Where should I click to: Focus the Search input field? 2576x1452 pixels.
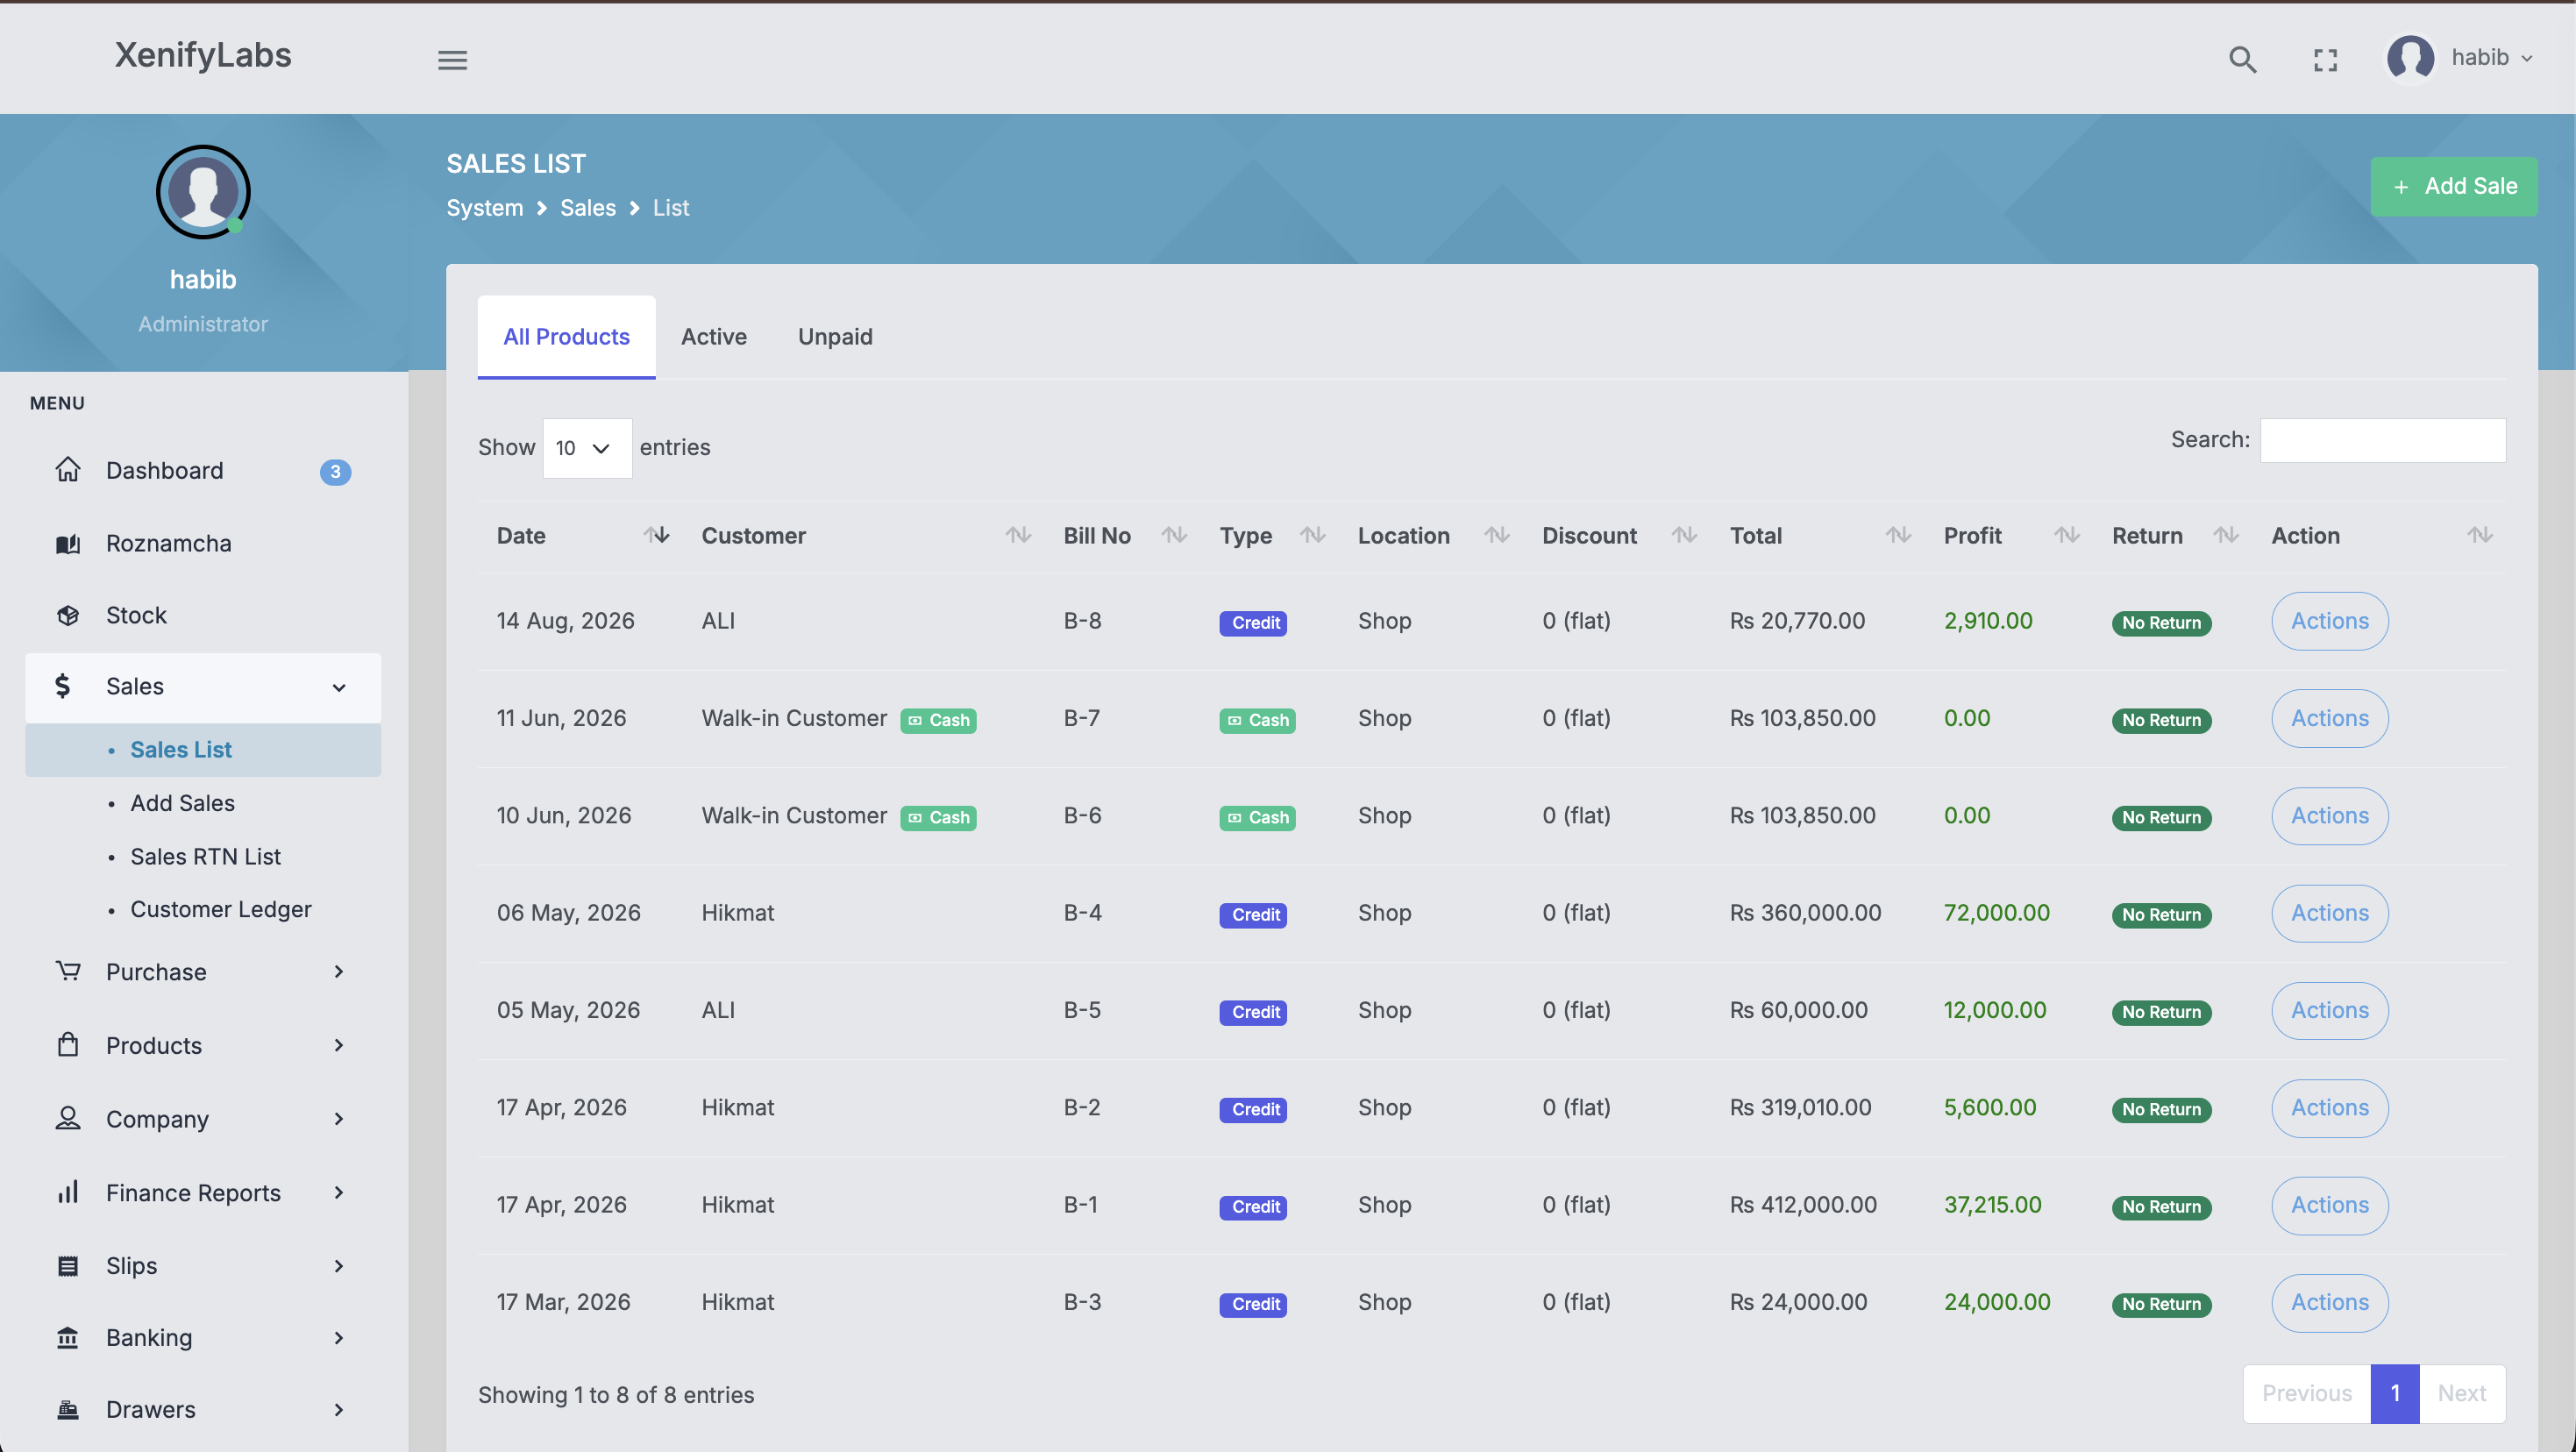tap(2383, 440)
